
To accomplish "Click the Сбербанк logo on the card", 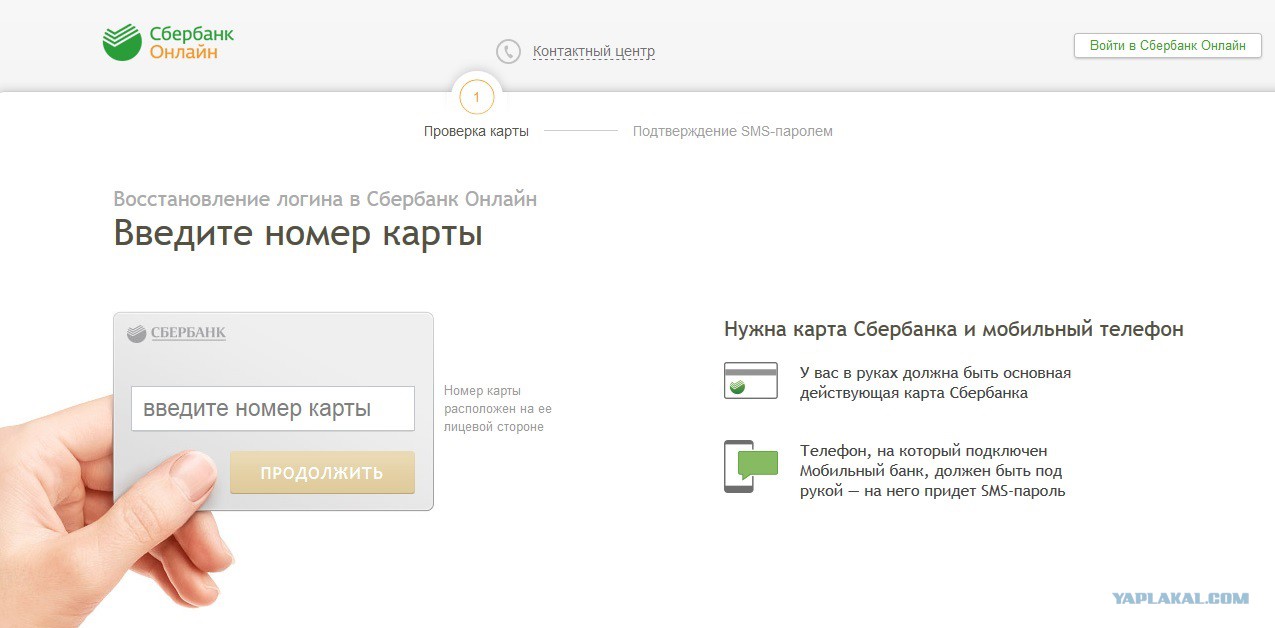I will click(x=177, y=333).
